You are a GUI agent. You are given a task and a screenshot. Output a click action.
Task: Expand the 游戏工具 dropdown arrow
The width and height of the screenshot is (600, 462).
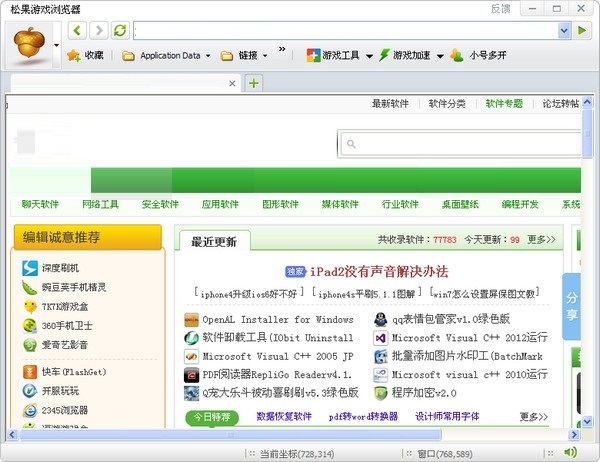pos(369,56)
